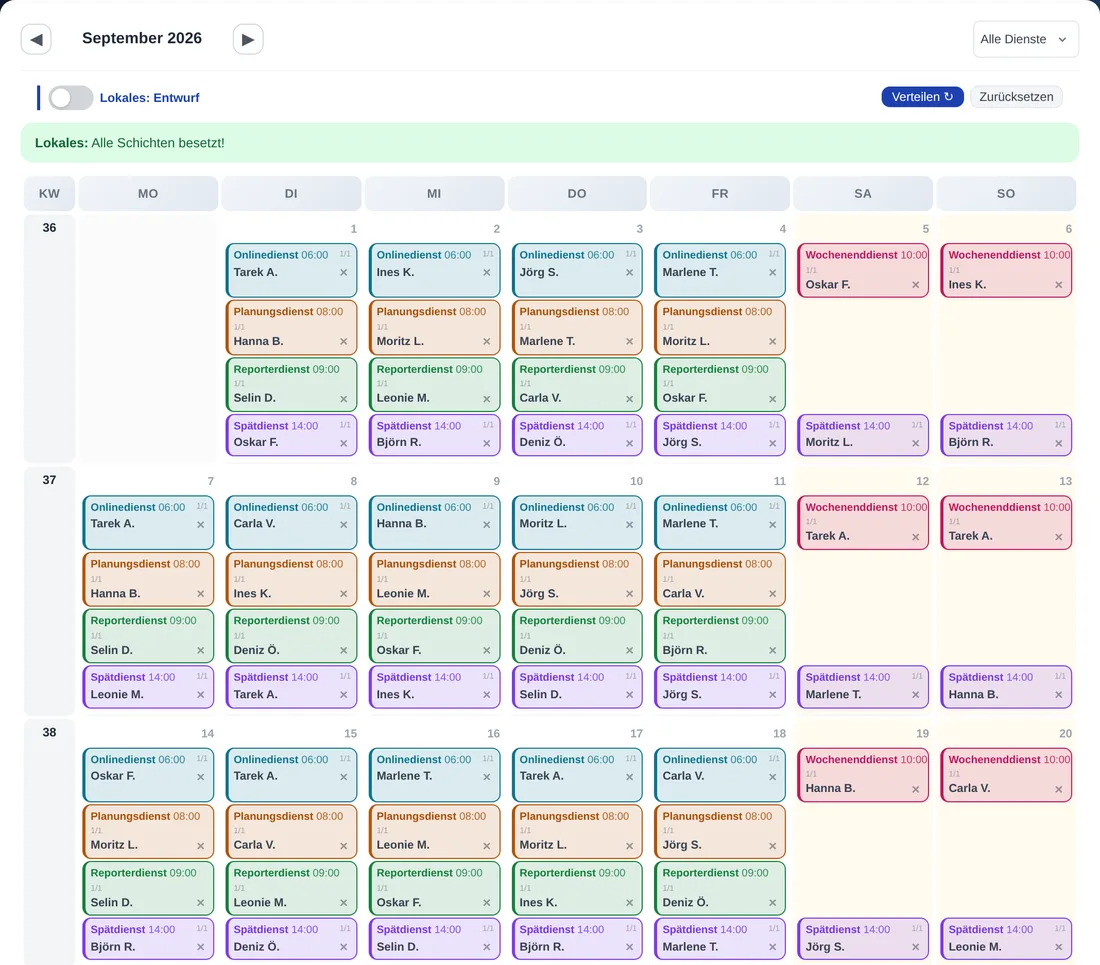Remove Moritz L. from Onlinedienst on September 10
Viewport: 1100px width, 965px height.
pos(630,524)
